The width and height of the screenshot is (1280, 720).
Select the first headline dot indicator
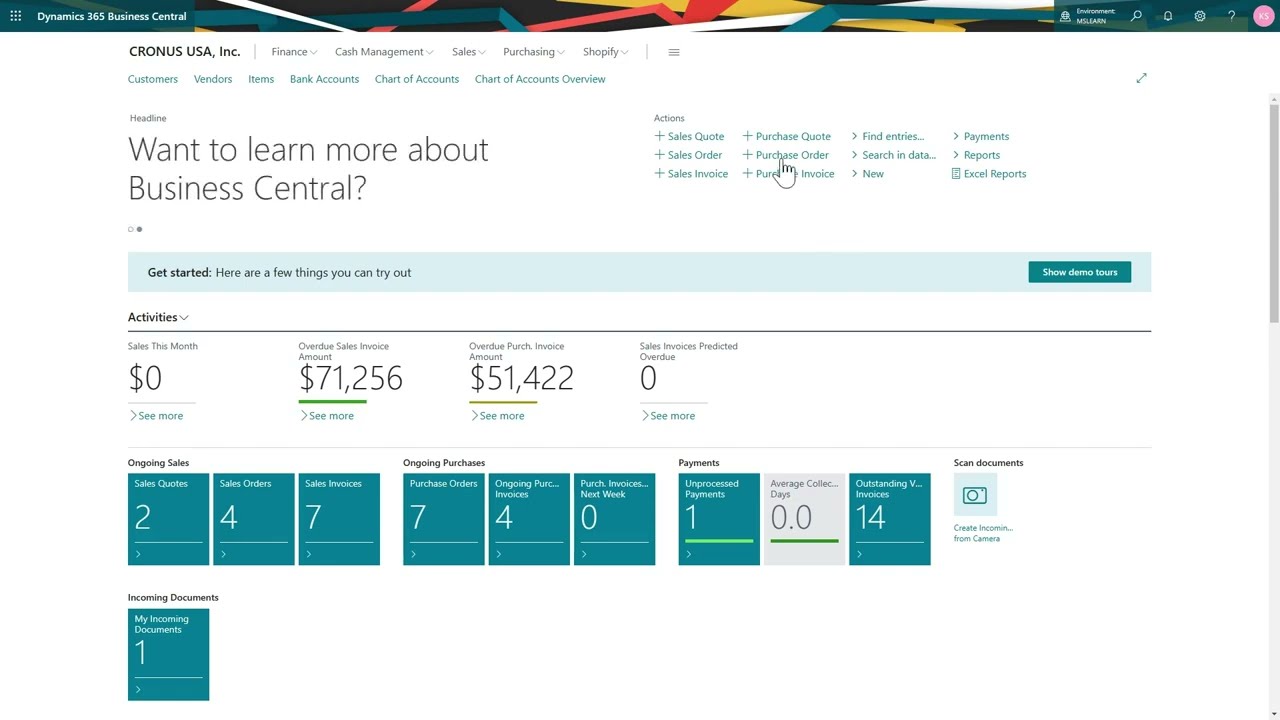(130, 229)
